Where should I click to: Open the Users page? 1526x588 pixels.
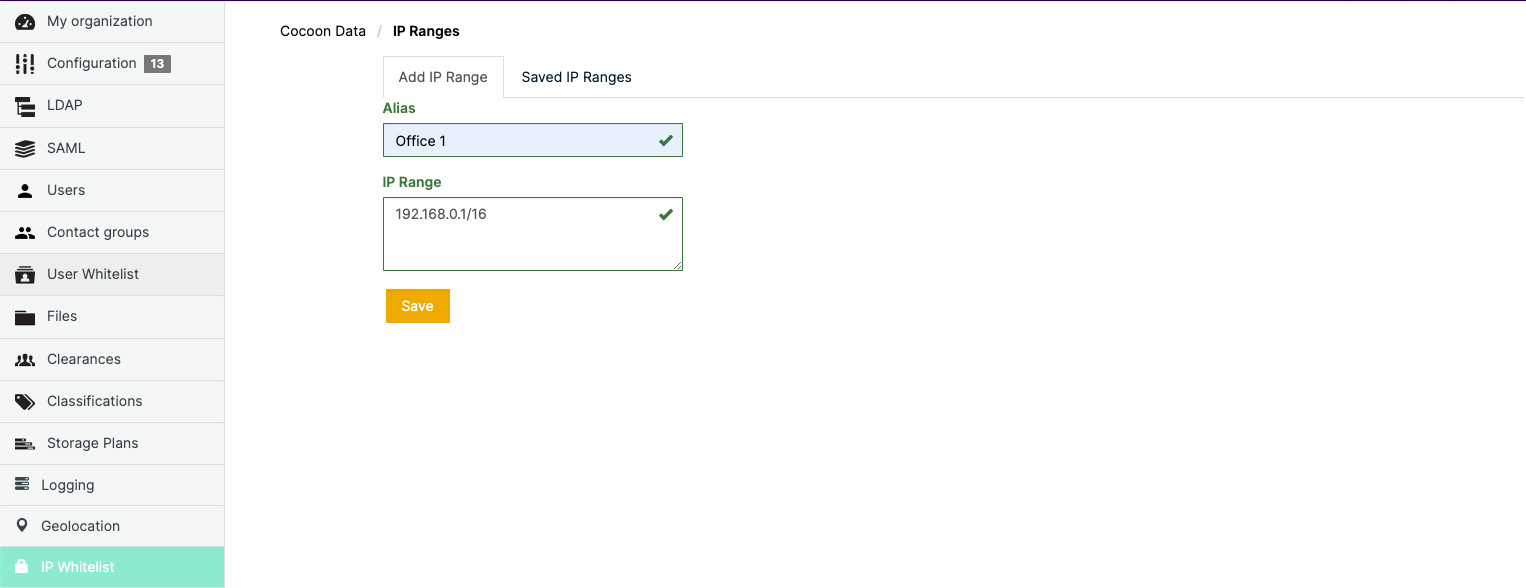[112, 190]
